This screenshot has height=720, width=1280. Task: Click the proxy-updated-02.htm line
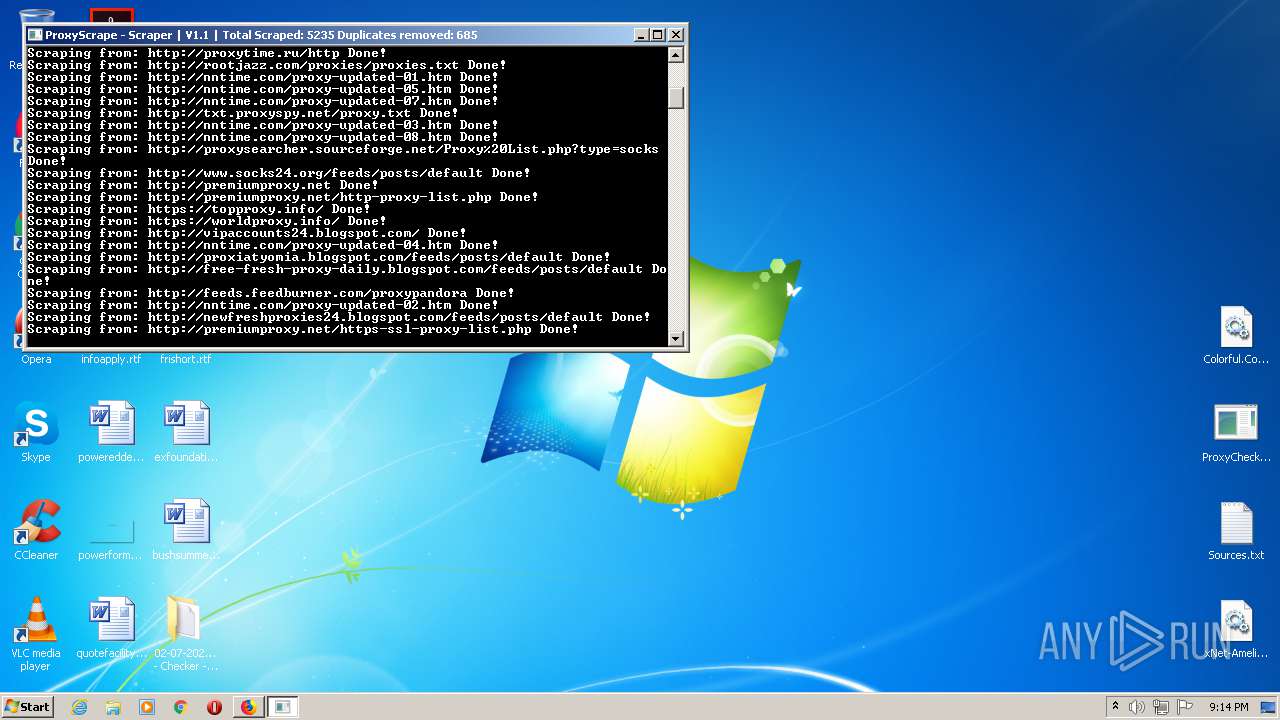tap(263, 305)
